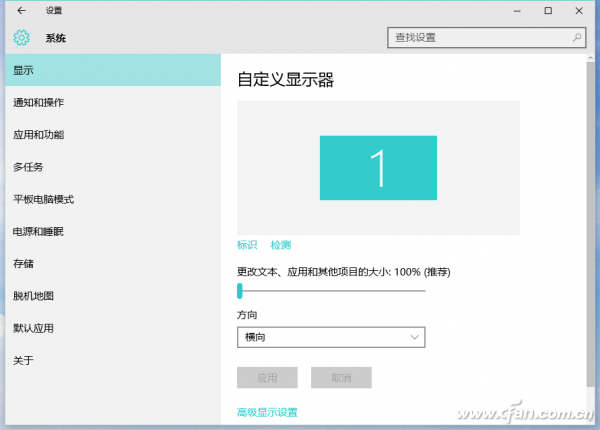Select 显示 in the sidebar
Viewport: 600px width, 430px height.
tap(113, 70)
